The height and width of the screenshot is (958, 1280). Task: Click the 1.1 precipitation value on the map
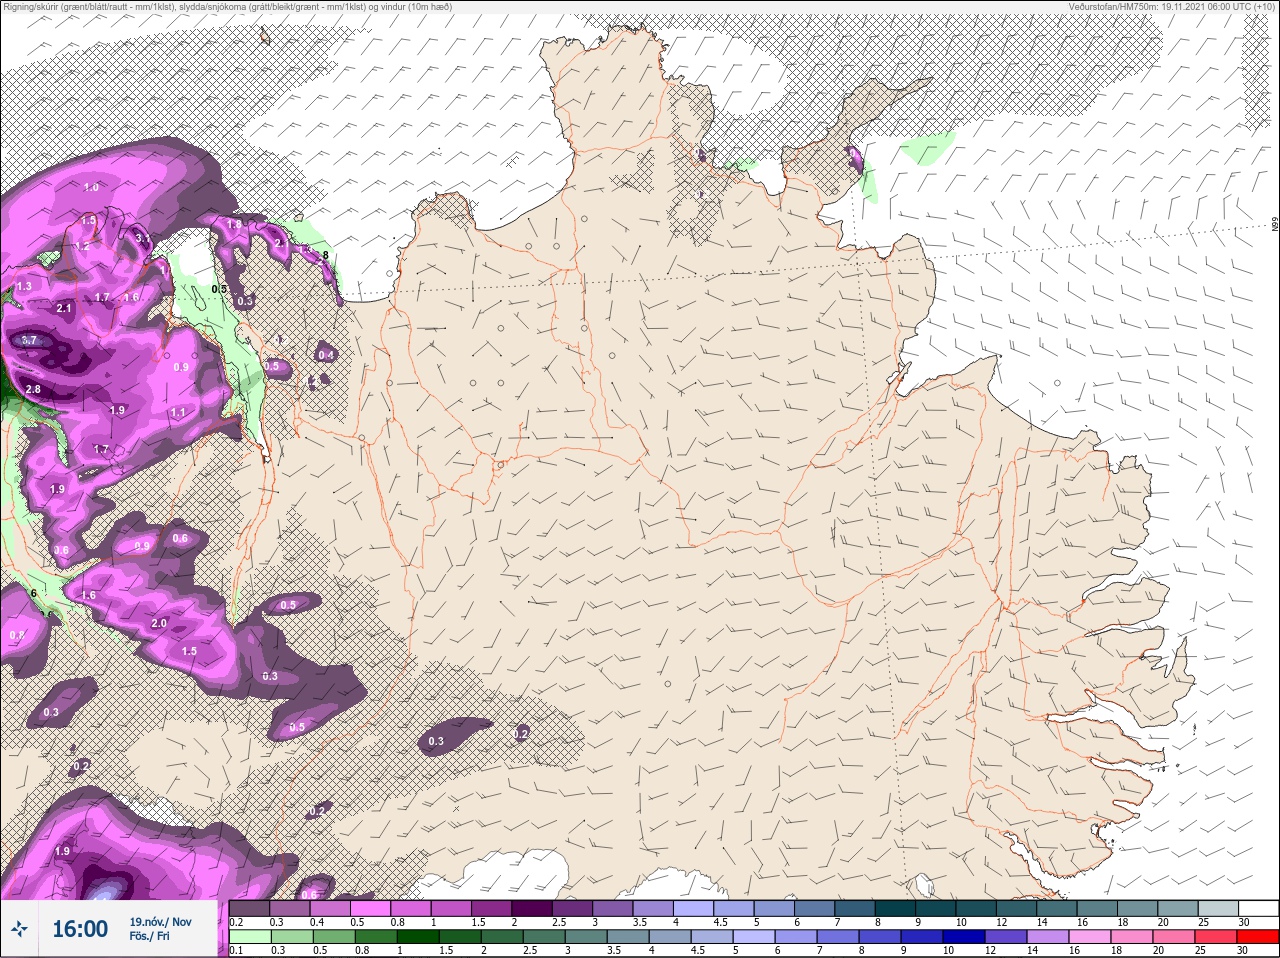click(178, 413)
